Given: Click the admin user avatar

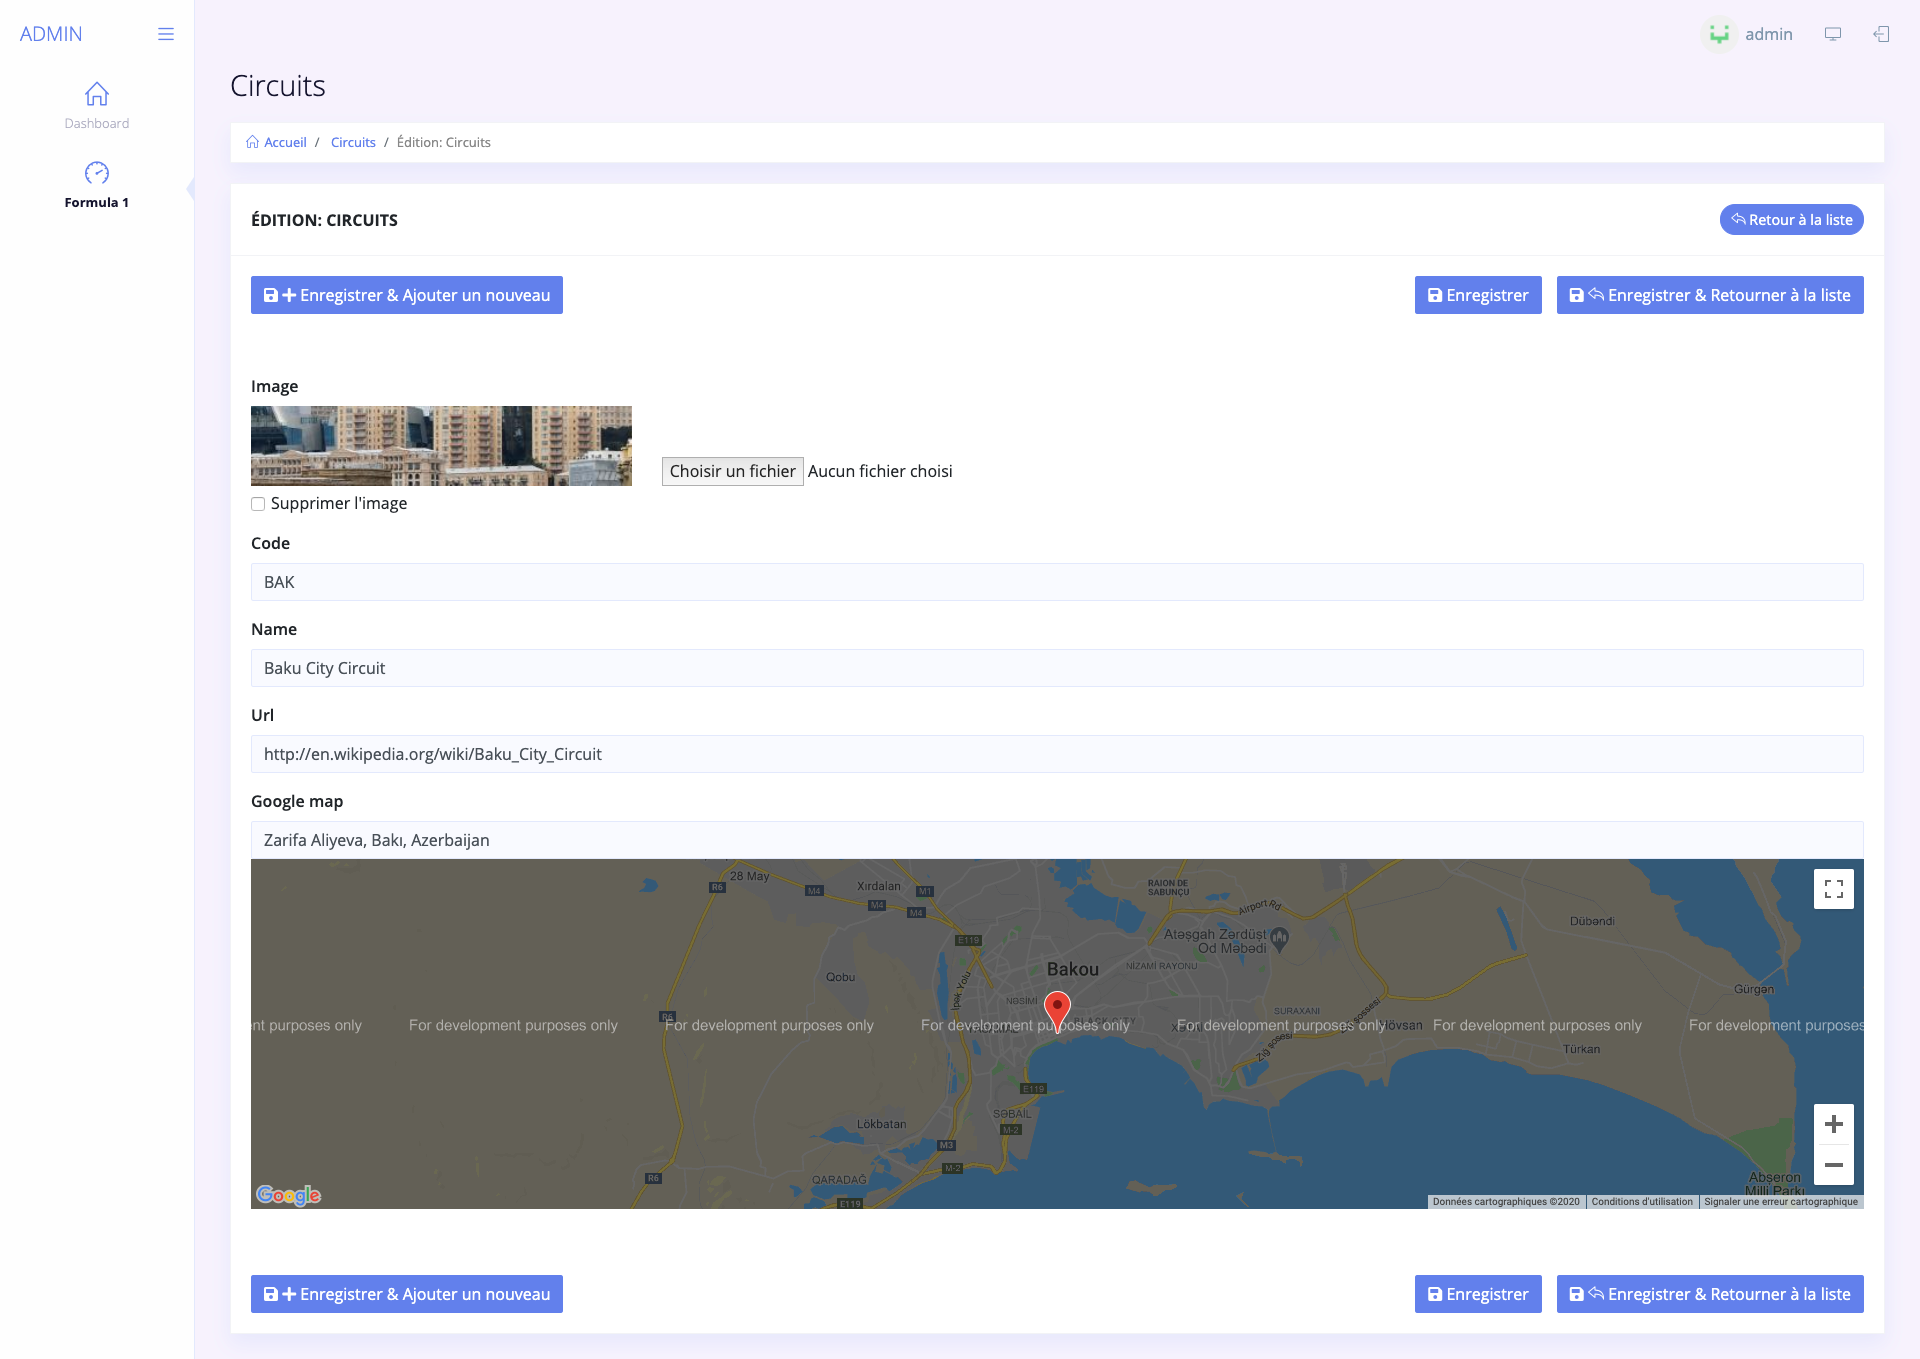Looking at the screenshot, I should 1719,34.
